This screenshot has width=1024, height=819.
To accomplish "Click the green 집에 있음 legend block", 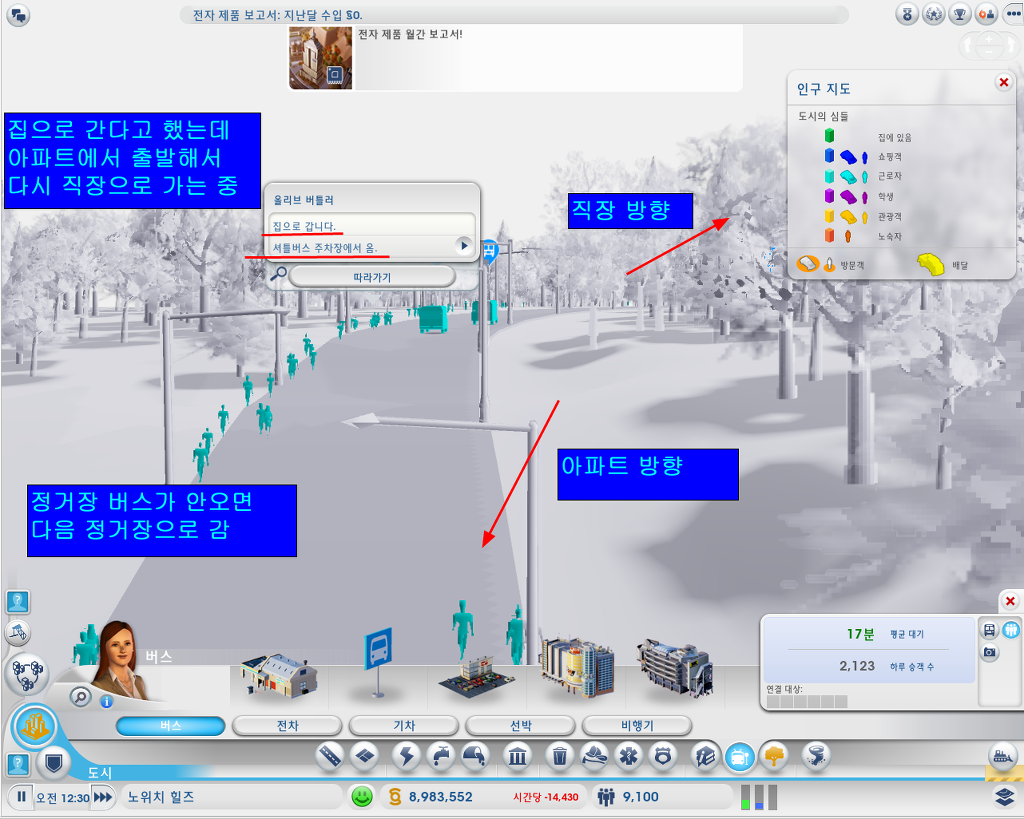I will click(x=829, y=136).
